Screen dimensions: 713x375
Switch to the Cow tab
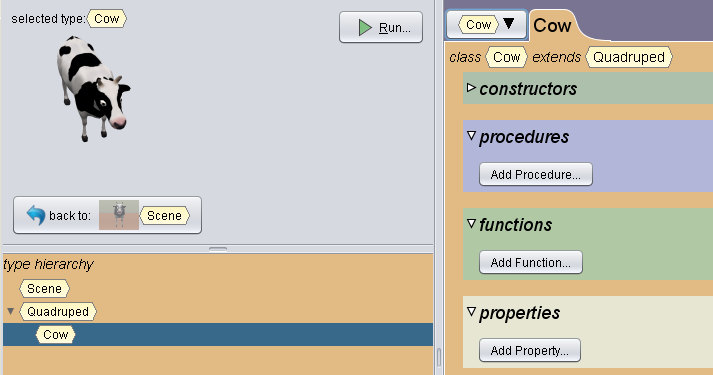coord(552,25)
